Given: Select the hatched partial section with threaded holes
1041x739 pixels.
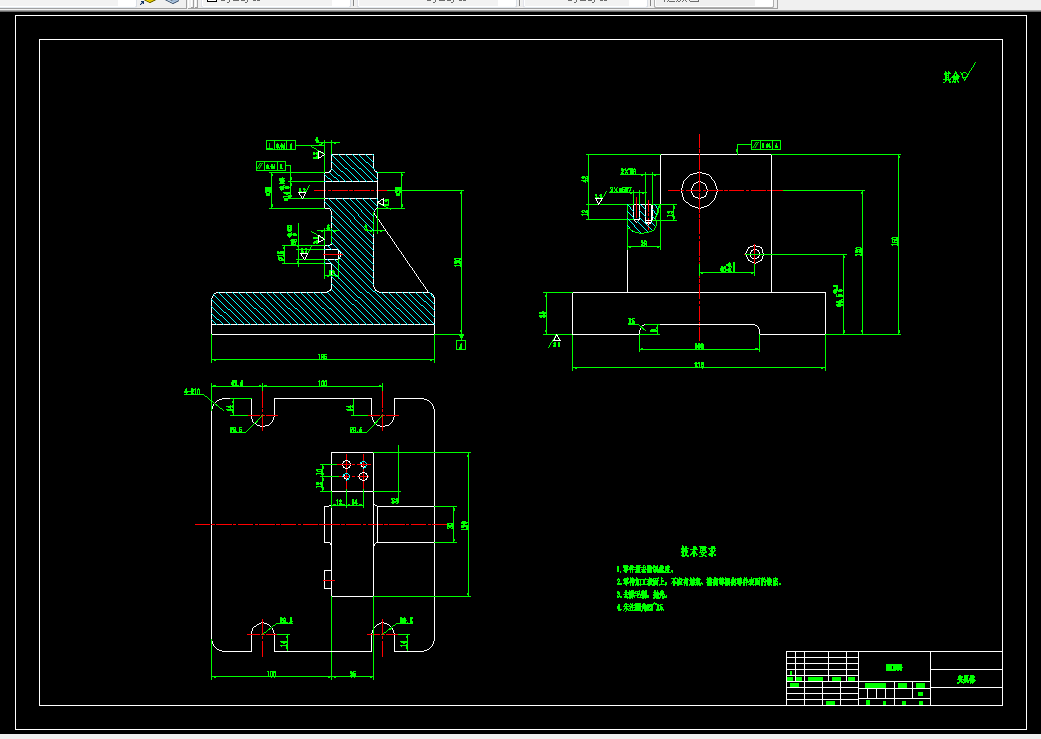Looking at the screenshot, I should (643, 218).
